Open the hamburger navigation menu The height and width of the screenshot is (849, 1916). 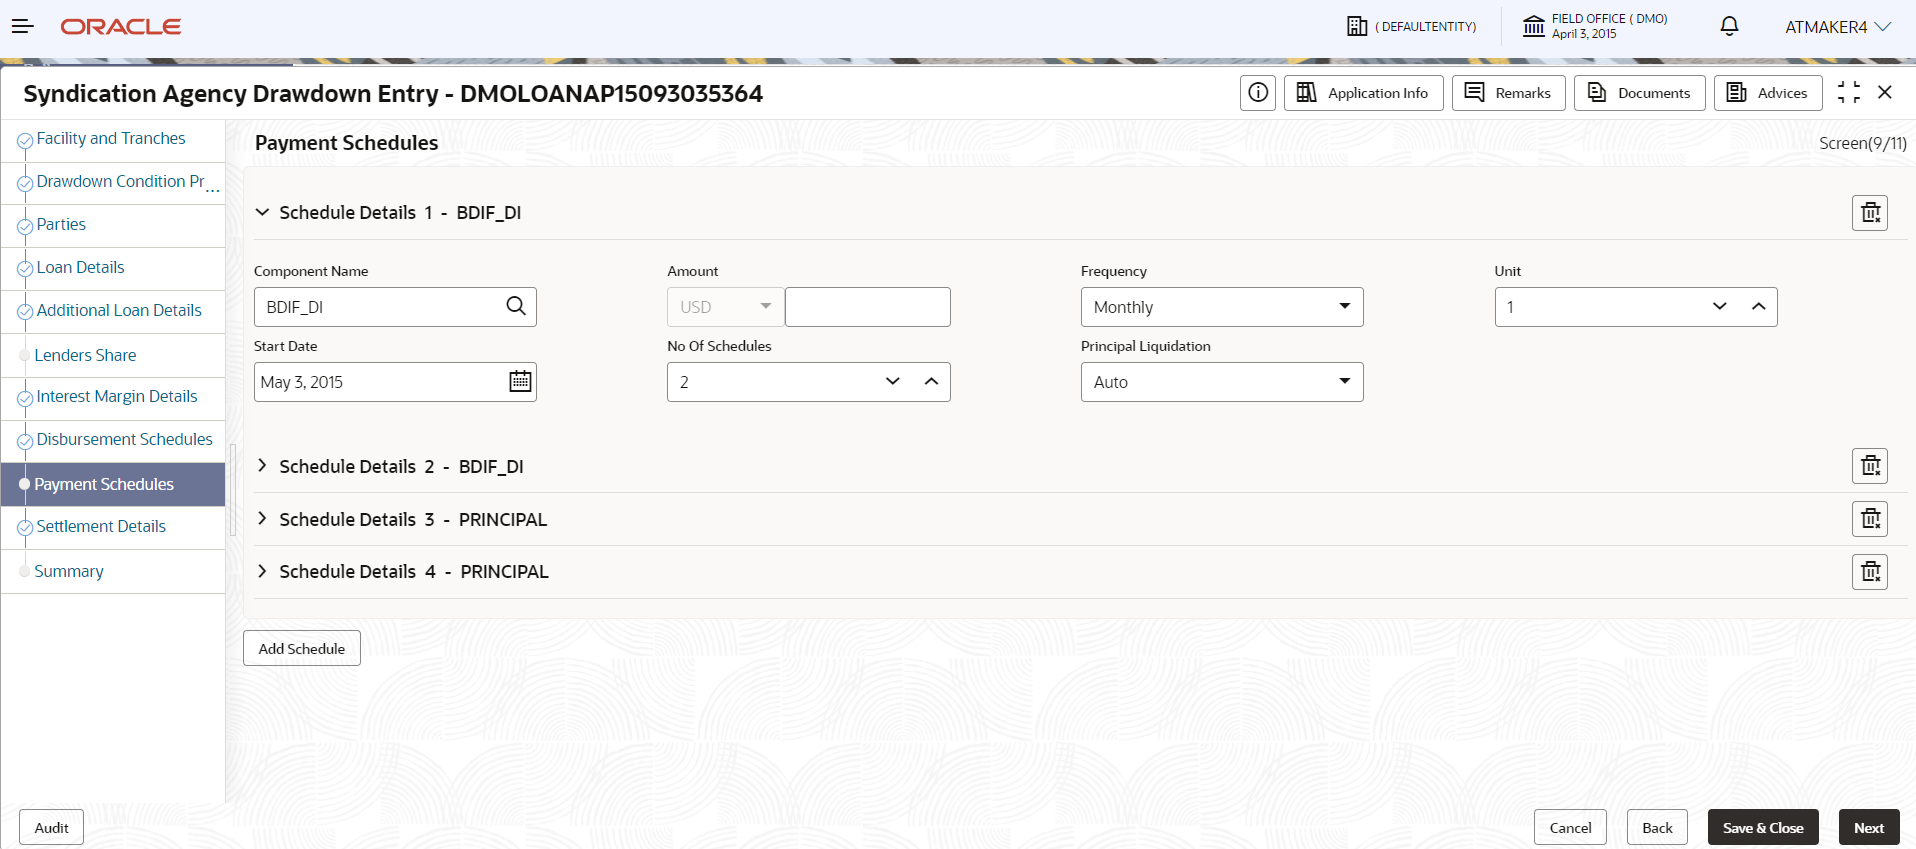(23, 27)
